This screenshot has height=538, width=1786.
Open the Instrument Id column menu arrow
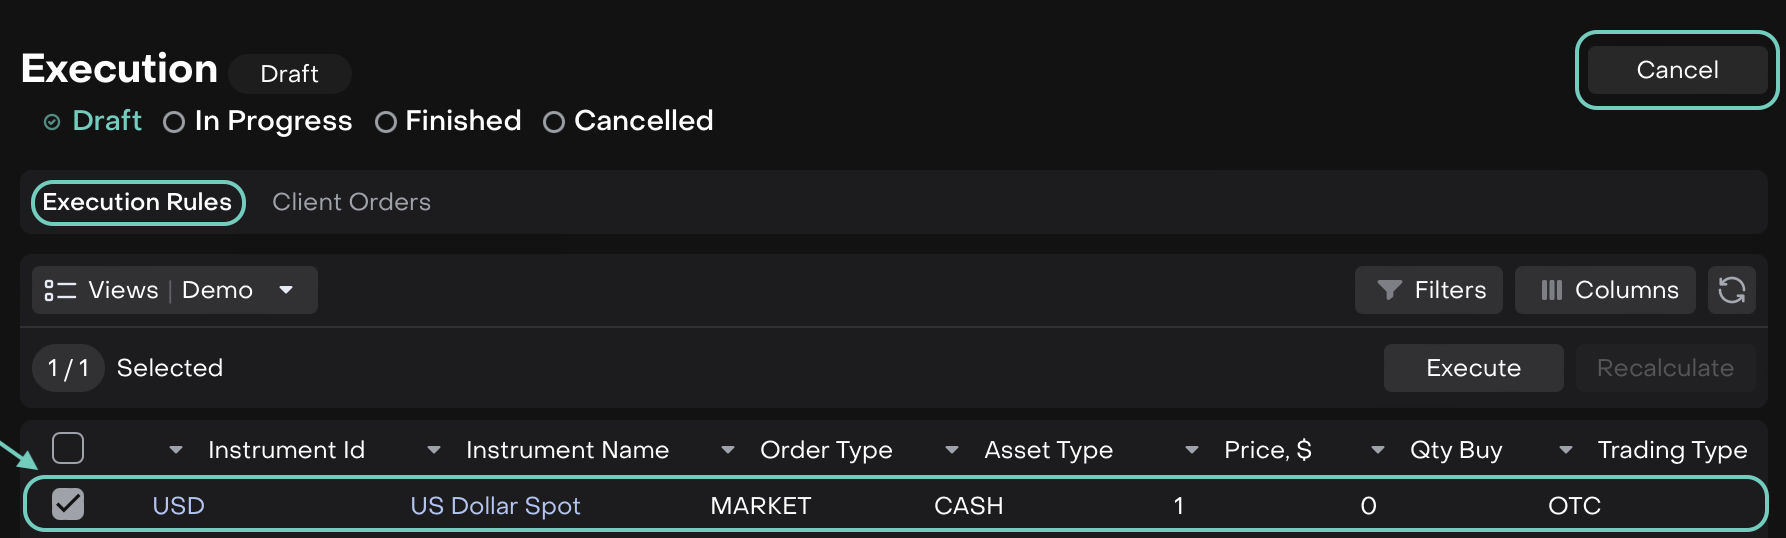(x=176, y=450)
